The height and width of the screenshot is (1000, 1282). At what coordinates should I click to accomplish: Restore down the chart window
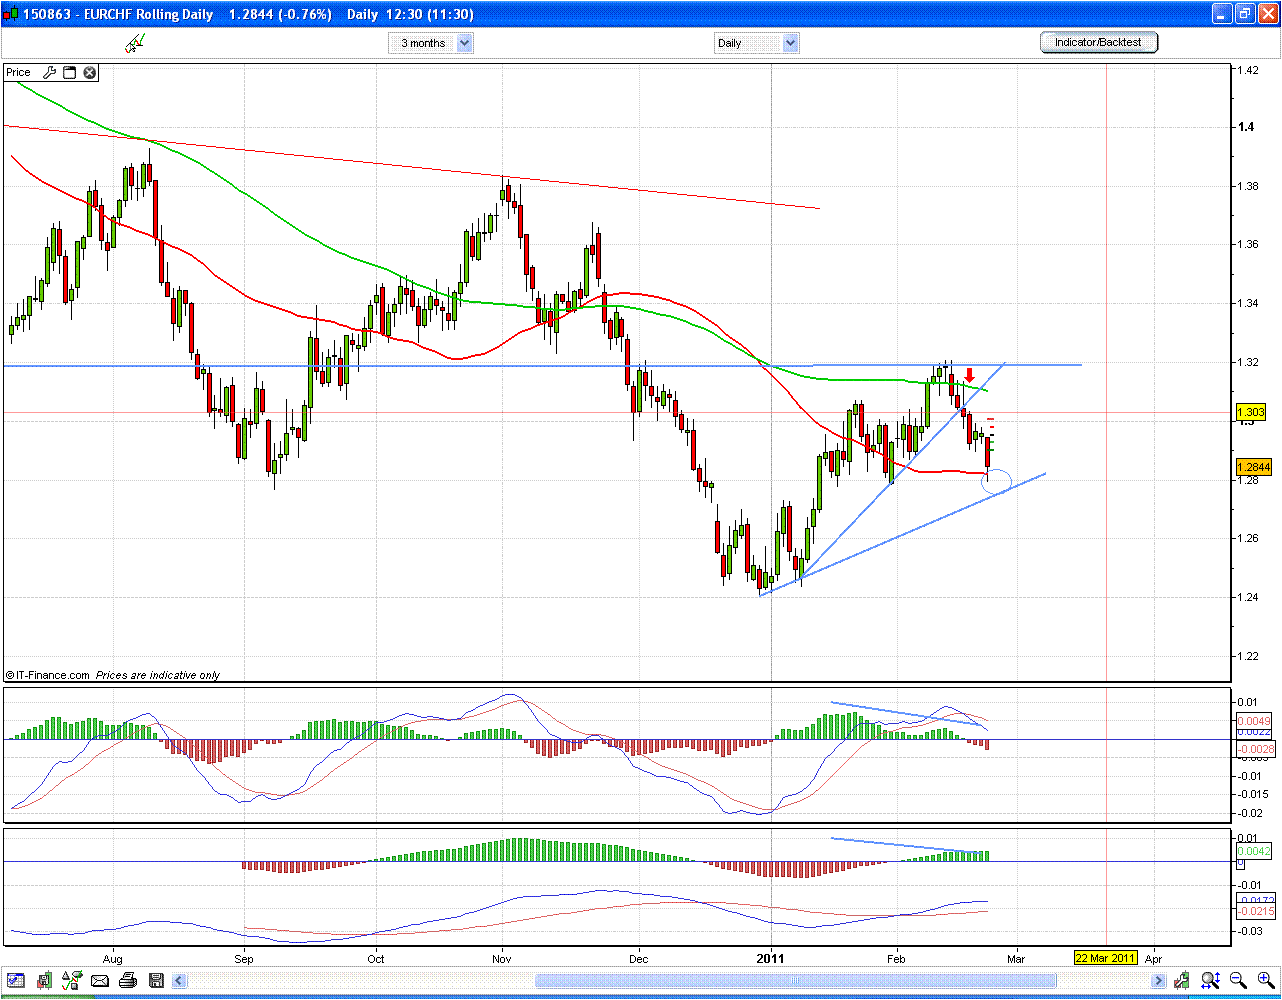[x=1245, y=14]
